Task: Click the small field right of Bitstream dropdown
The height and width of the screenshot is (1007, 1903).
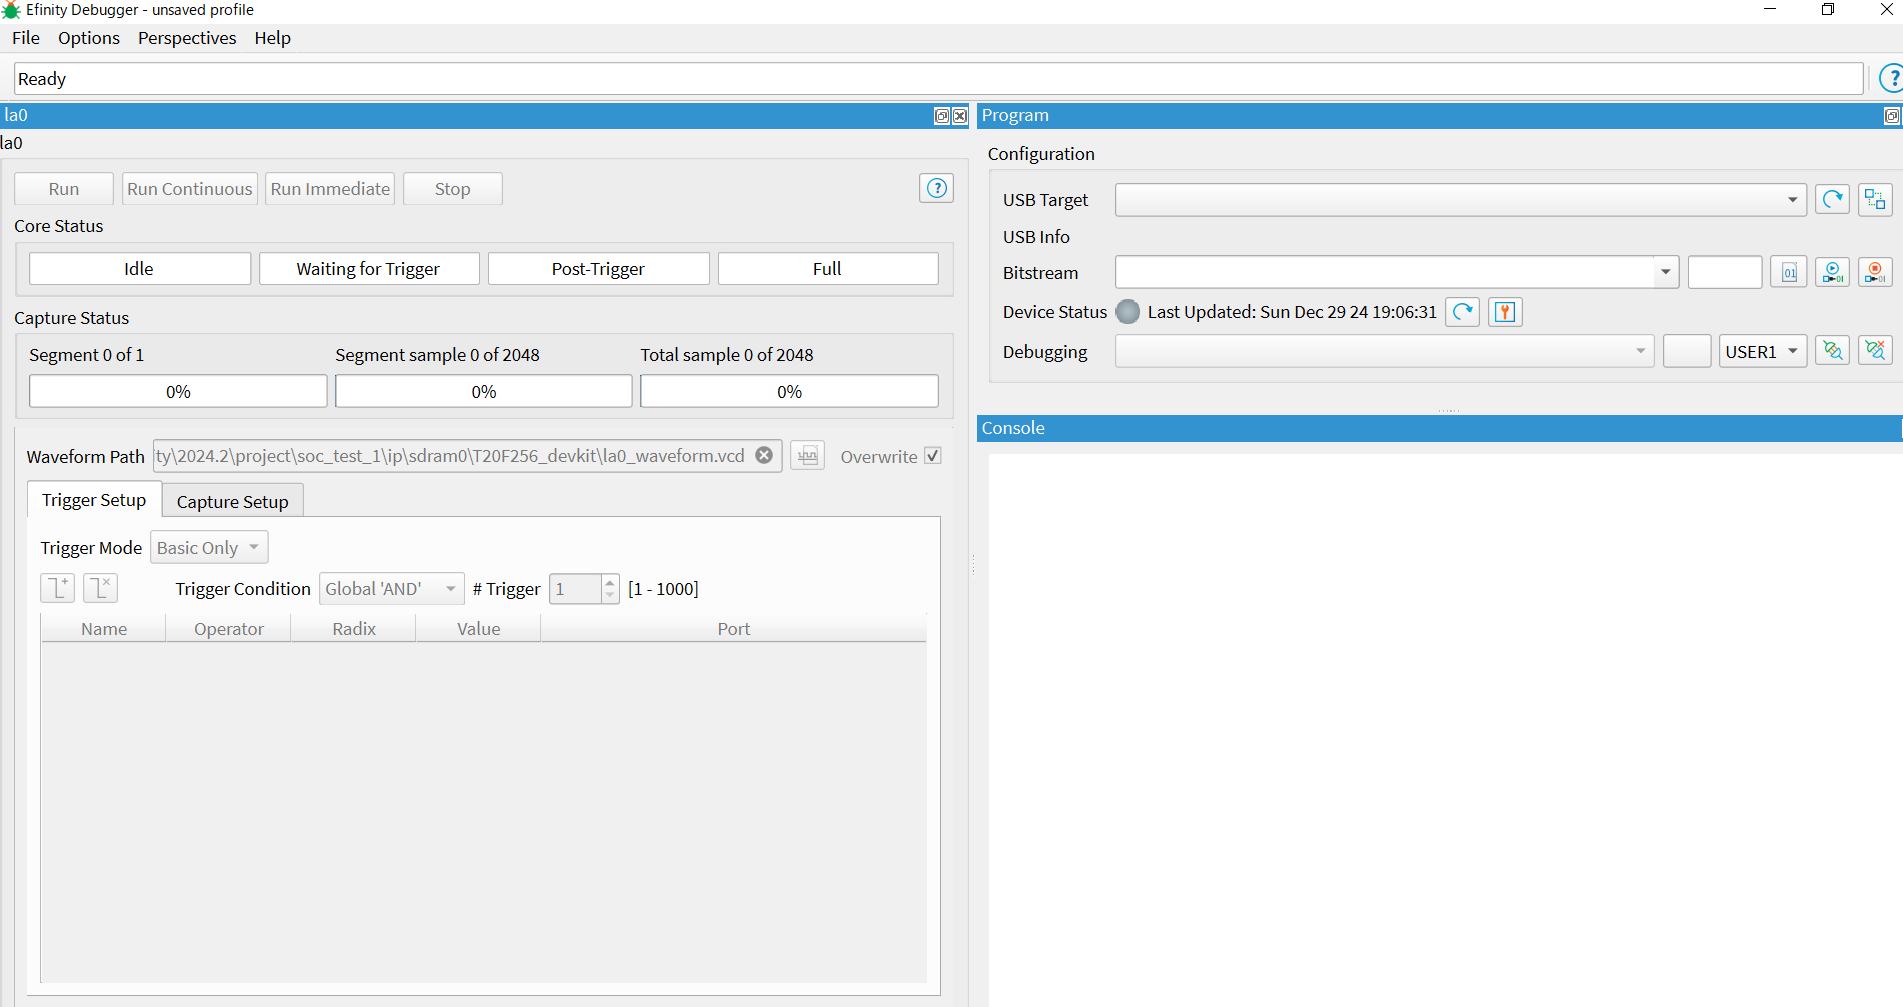Action: point(1725,272)
